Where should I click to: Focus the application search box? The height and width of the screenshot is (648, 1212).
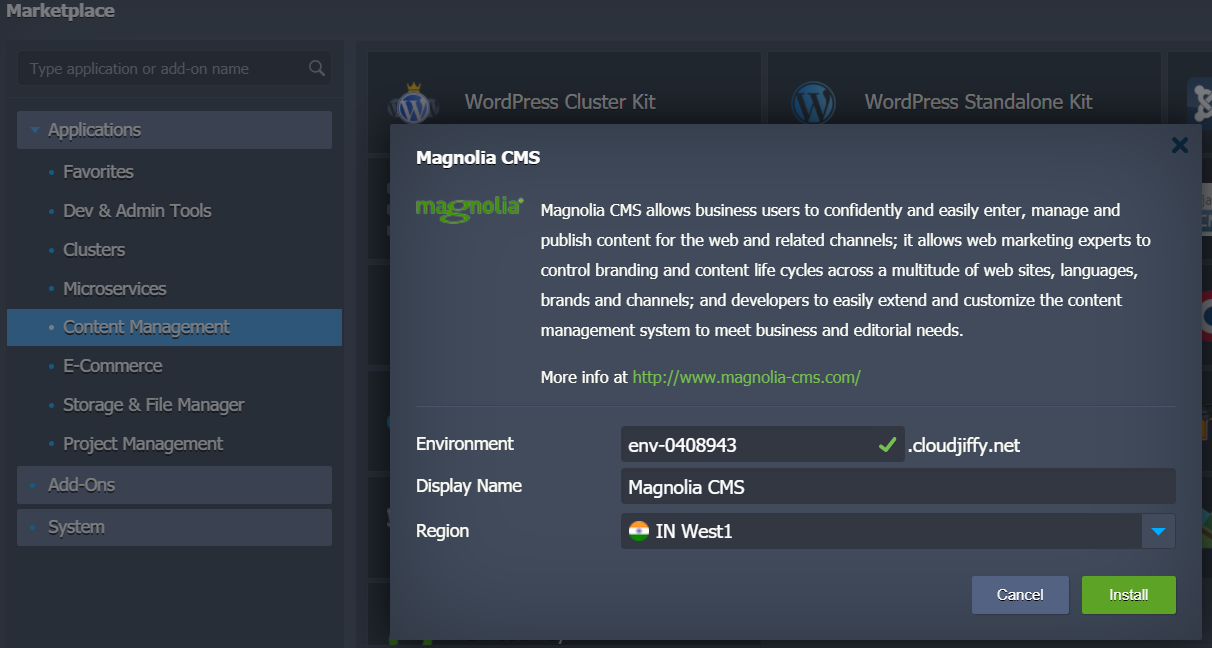tap(165, 69)
